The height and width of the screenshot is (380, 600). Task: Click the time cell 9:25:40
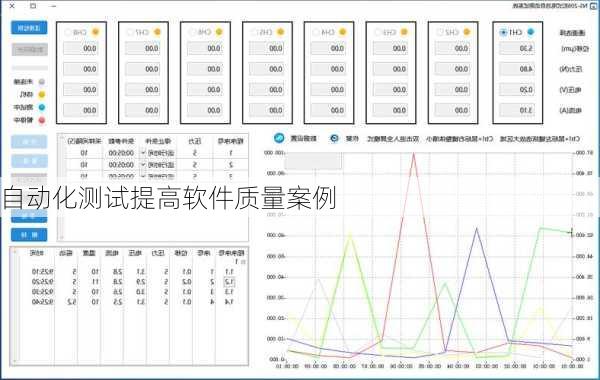click(42, 302)
